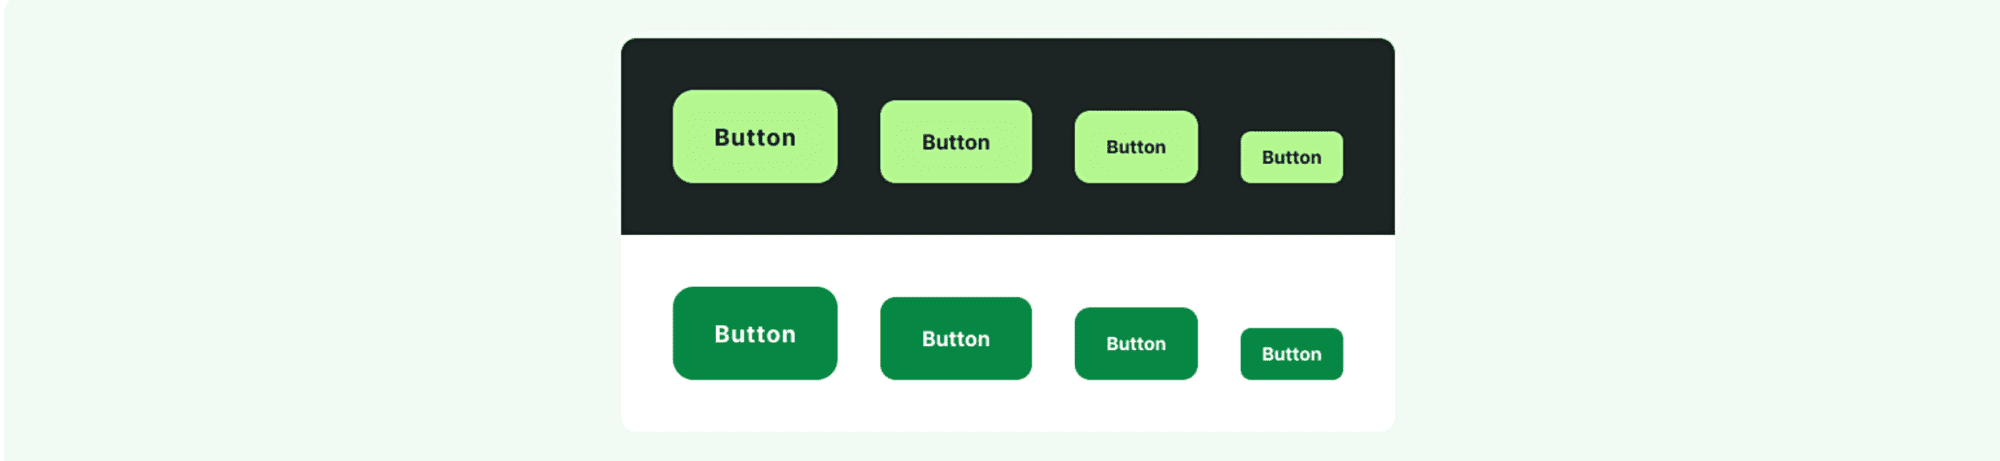Select the third light green Button on dark panel
The image size is (2000, 461).
coord(1136,147)
